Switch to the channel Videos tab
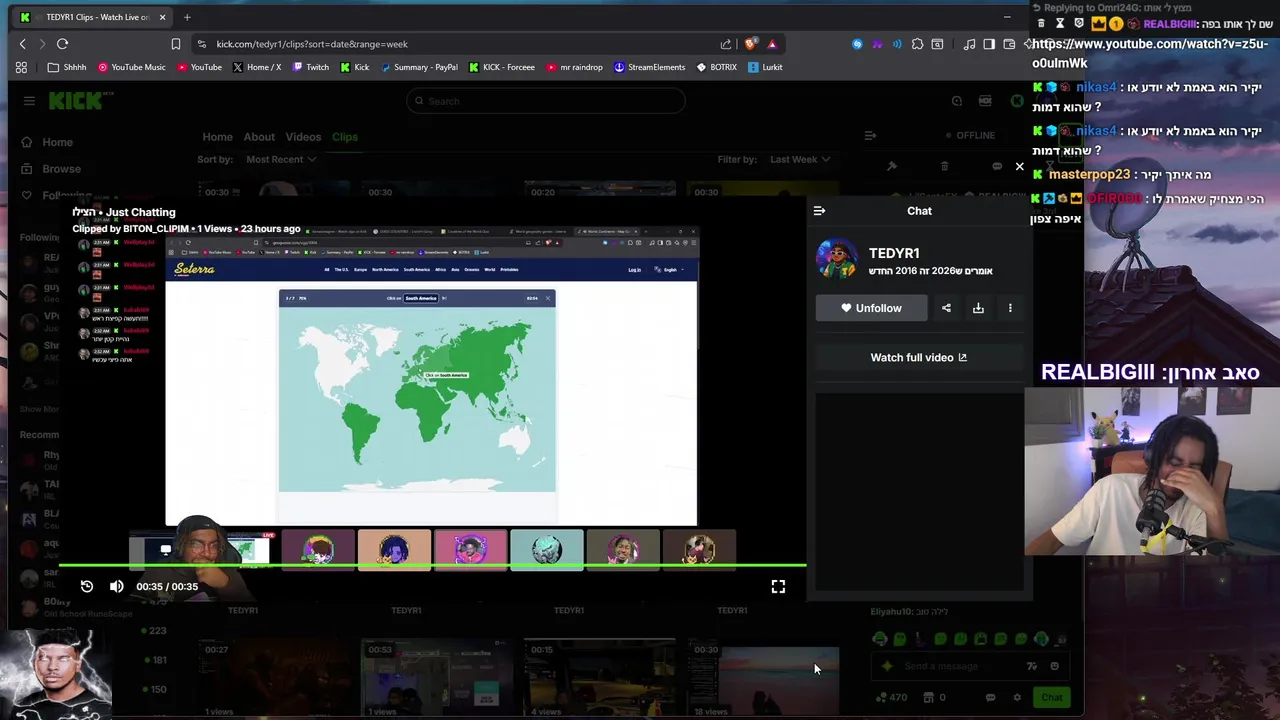 point(303,137)
